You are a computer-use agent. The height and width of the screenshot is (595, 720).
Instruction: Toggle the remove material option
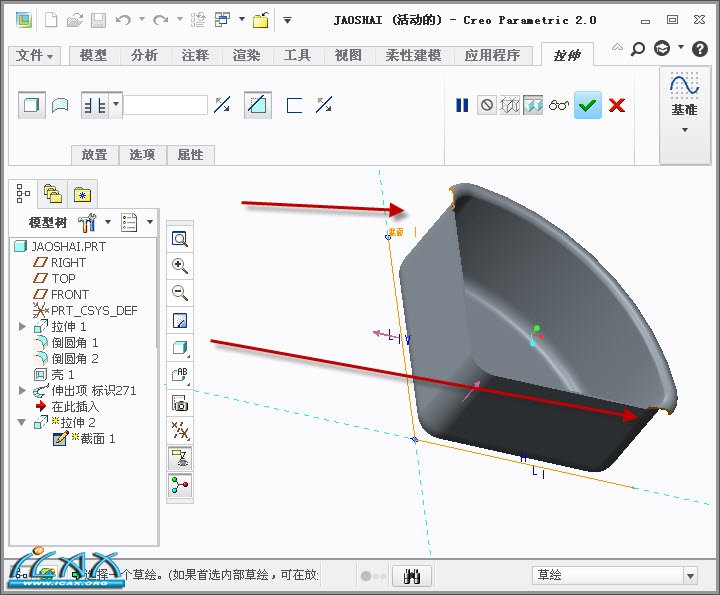258,105
